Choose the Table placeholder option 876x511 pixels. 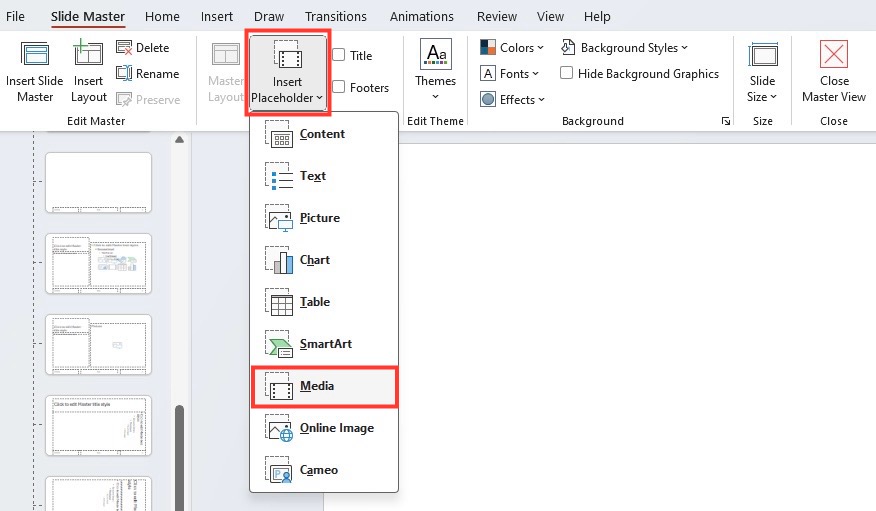coord(324,302)
